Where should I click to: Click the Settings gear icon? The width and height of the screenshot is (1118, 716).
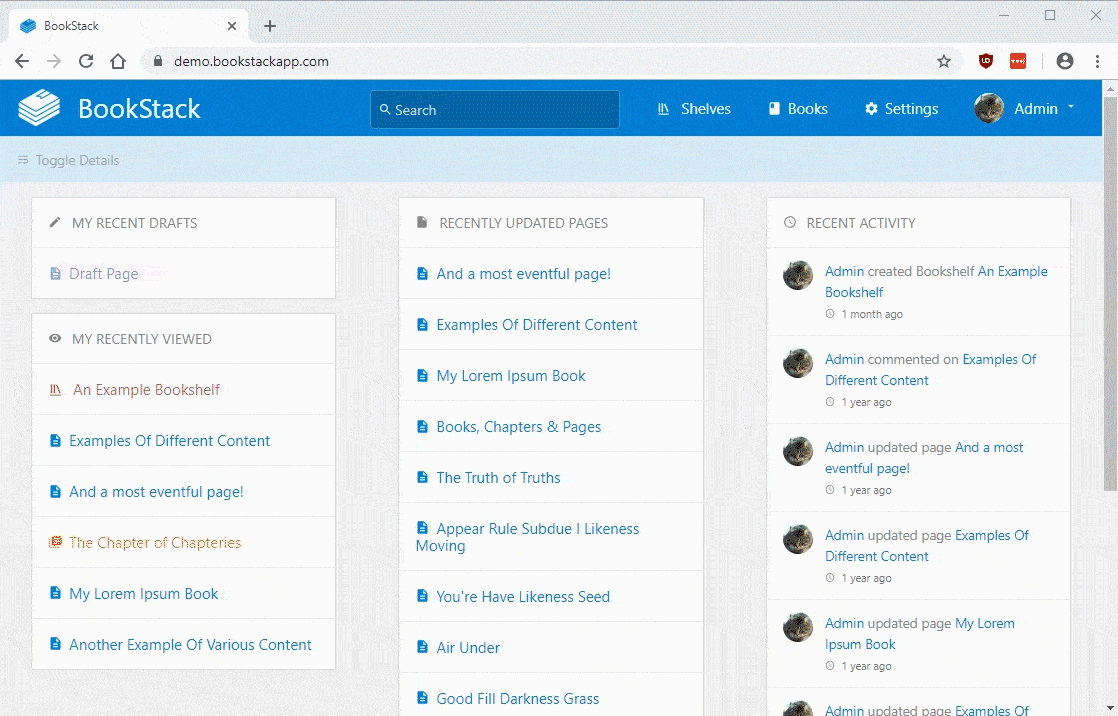[871, 108]
